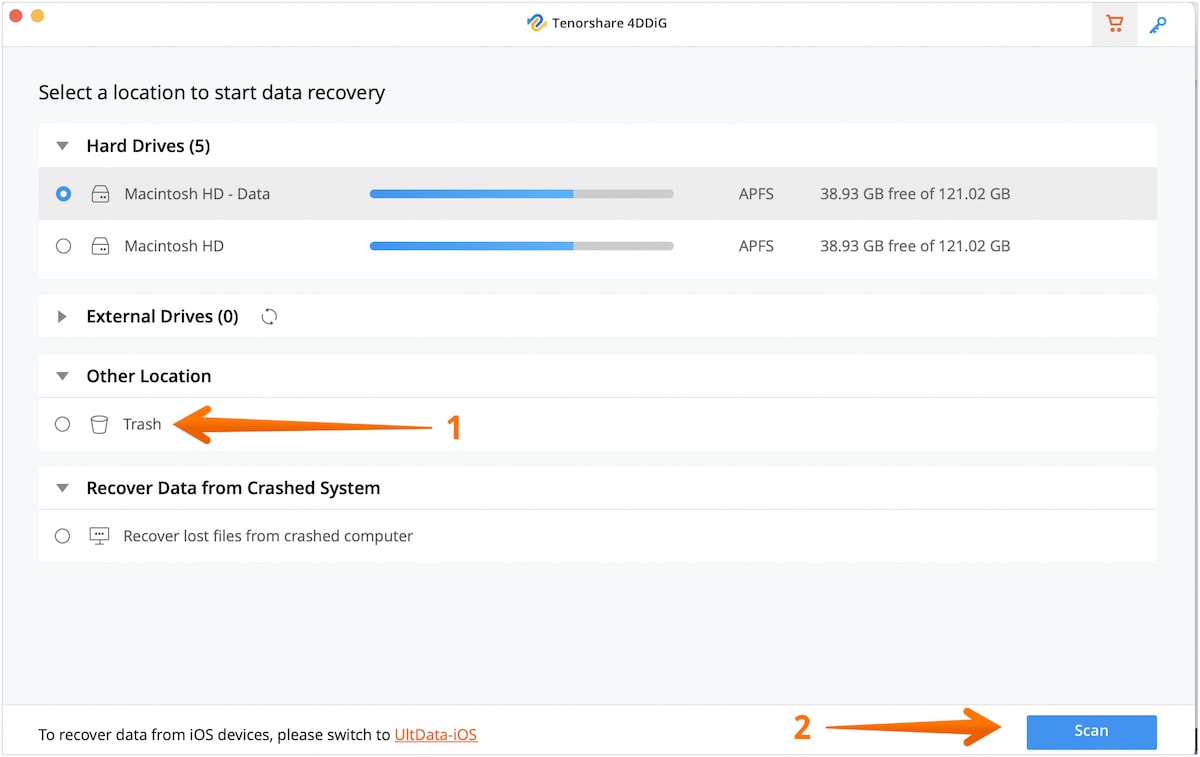Select the Macintosh HD radio button
Screen dimensions: 1200x757
point(63,246)
